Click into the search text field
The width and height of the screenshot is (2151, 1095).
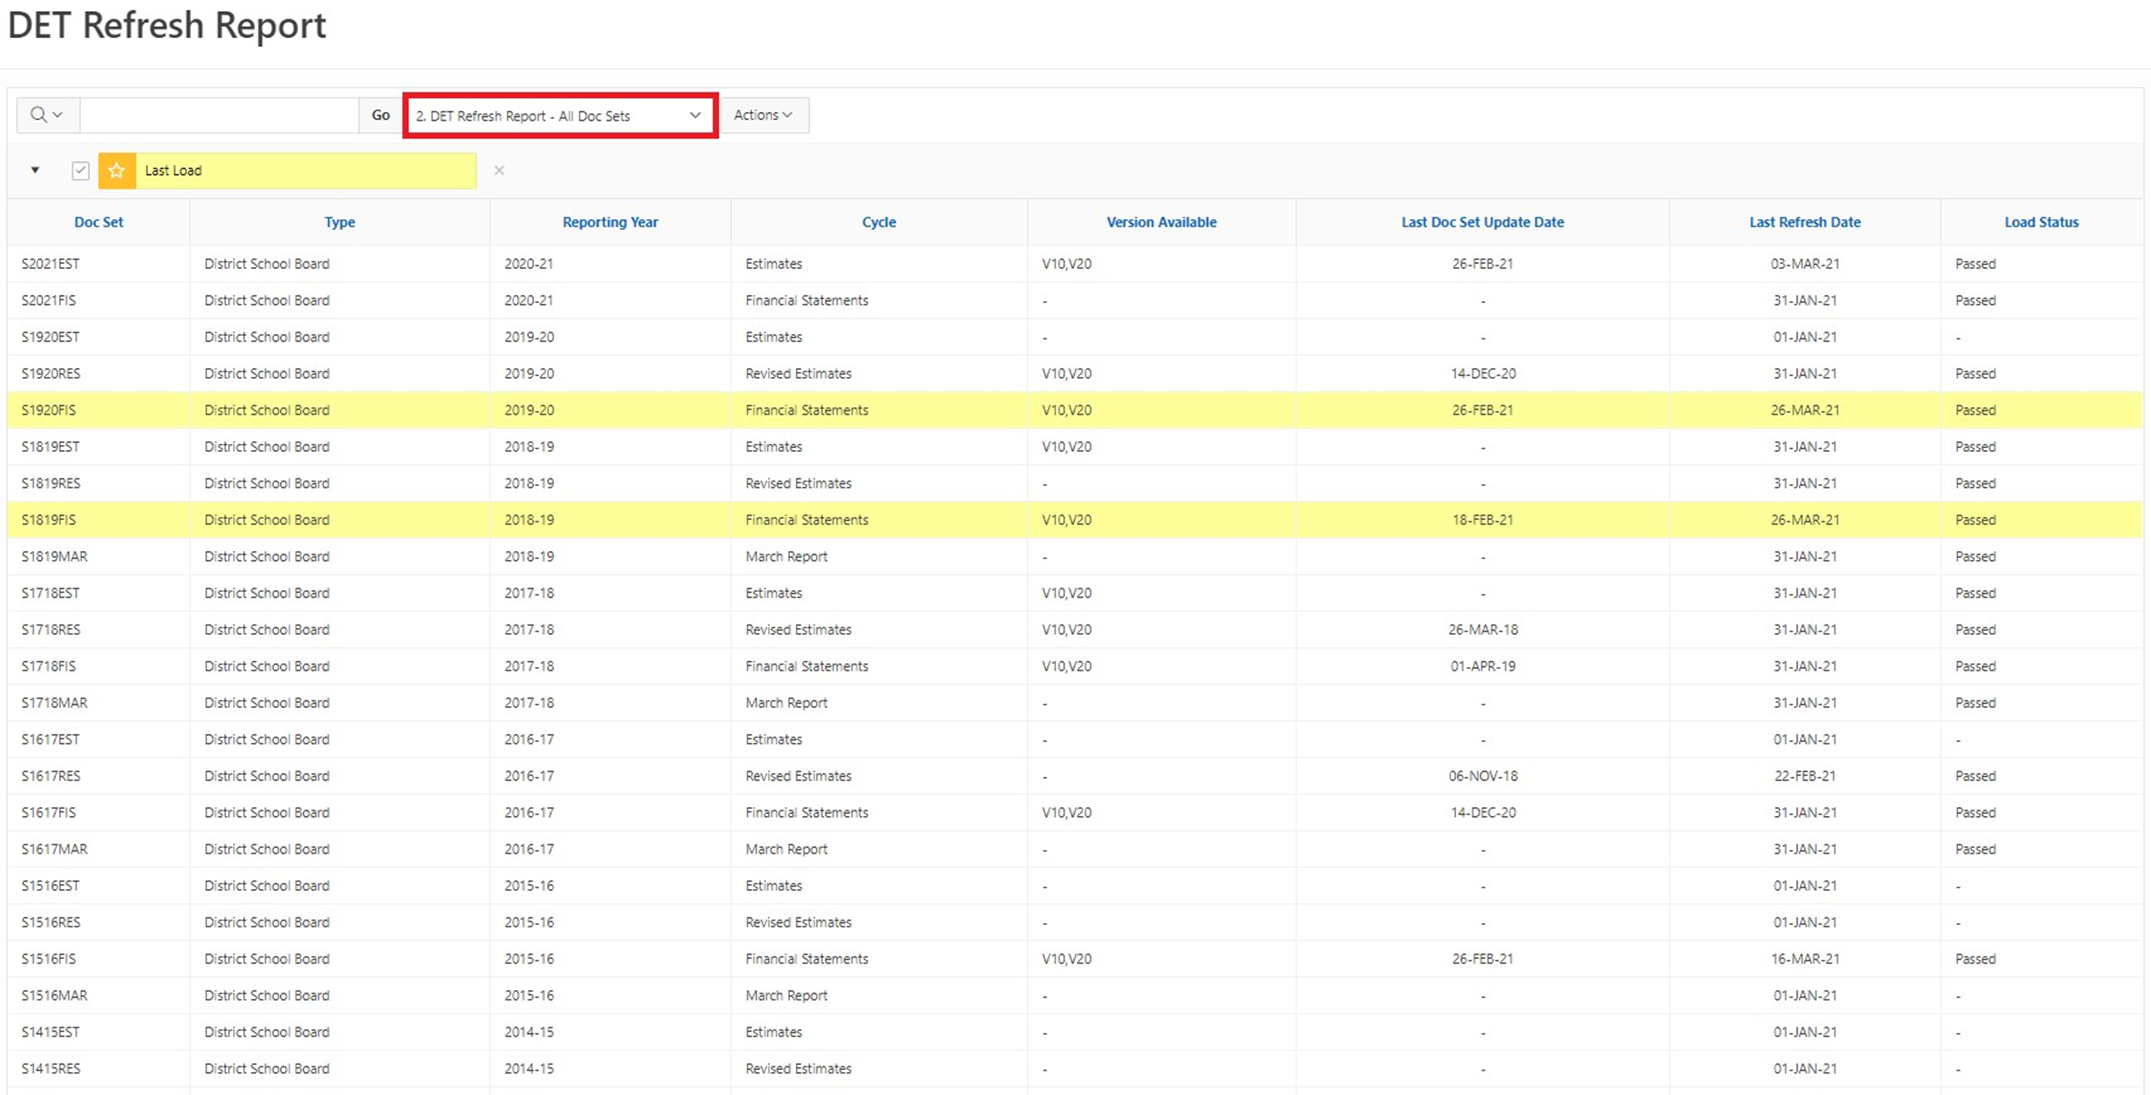tap(219, 115)
